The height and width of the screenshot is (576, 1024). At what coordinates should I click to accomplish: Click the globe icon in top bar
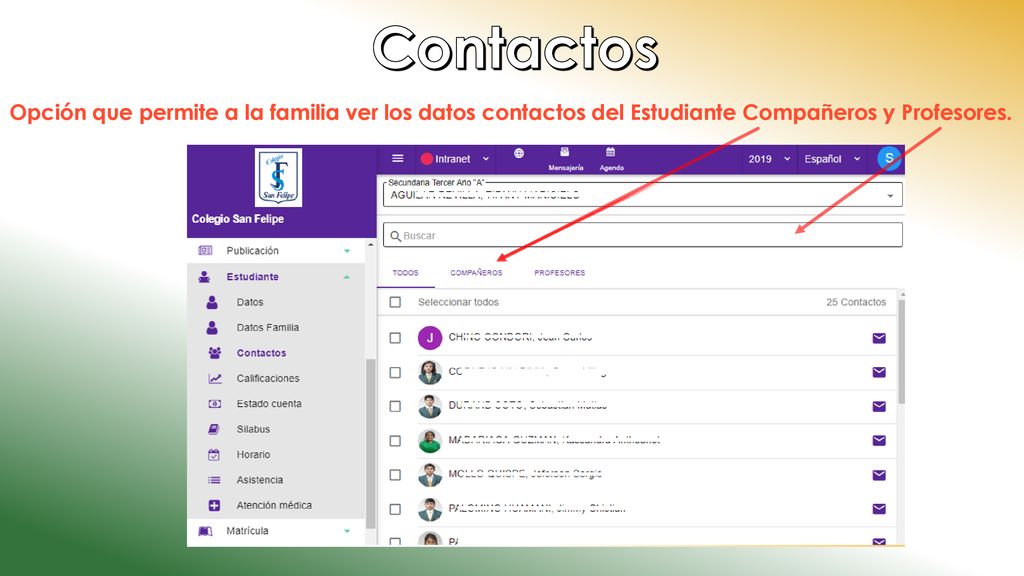pyautogui.click(x=519, y=153)
